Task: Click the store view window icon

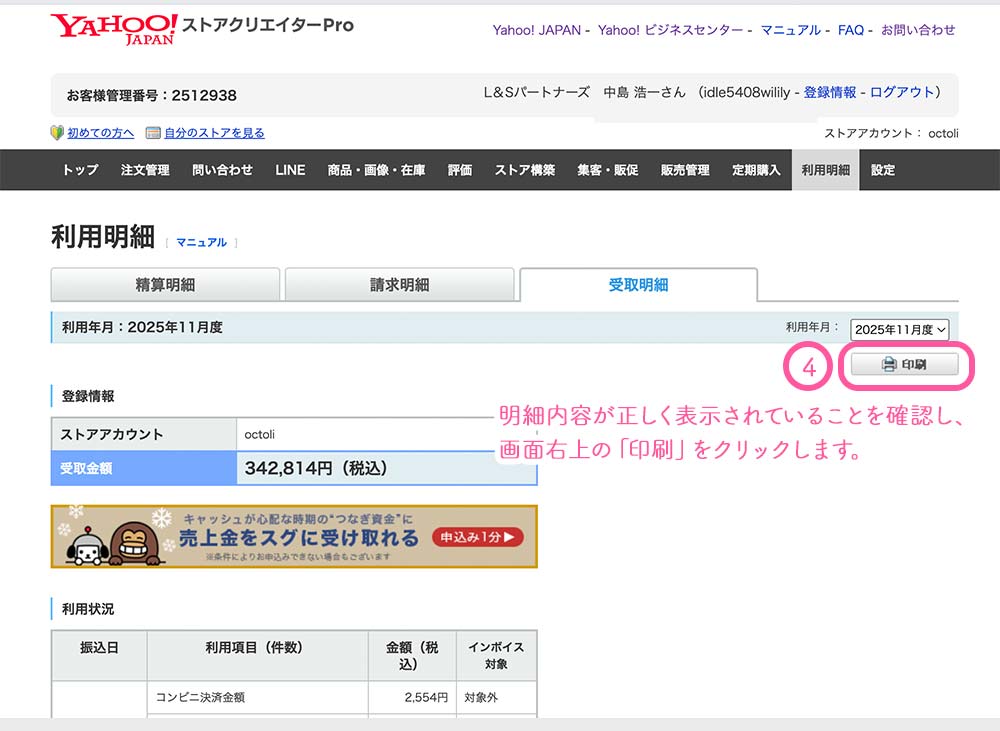Action: point(153,133)
